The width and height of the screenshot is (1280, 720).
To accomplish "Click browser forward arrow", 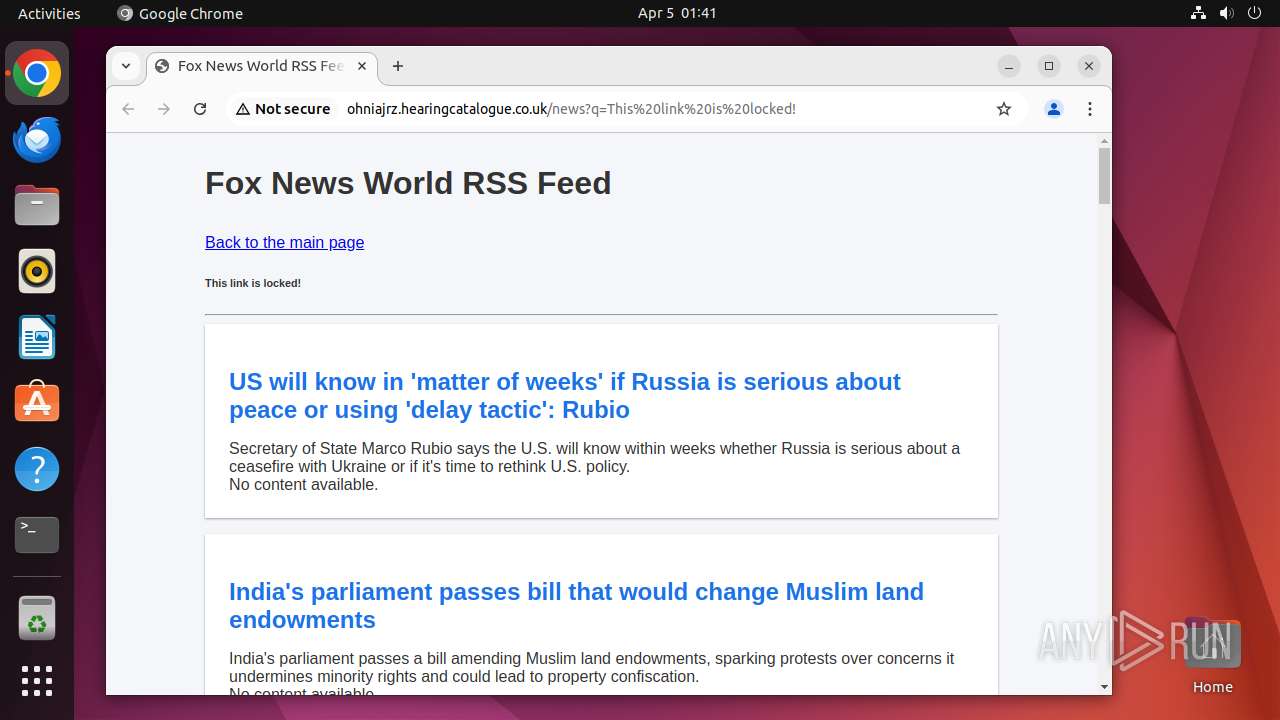I will point(164,109).
